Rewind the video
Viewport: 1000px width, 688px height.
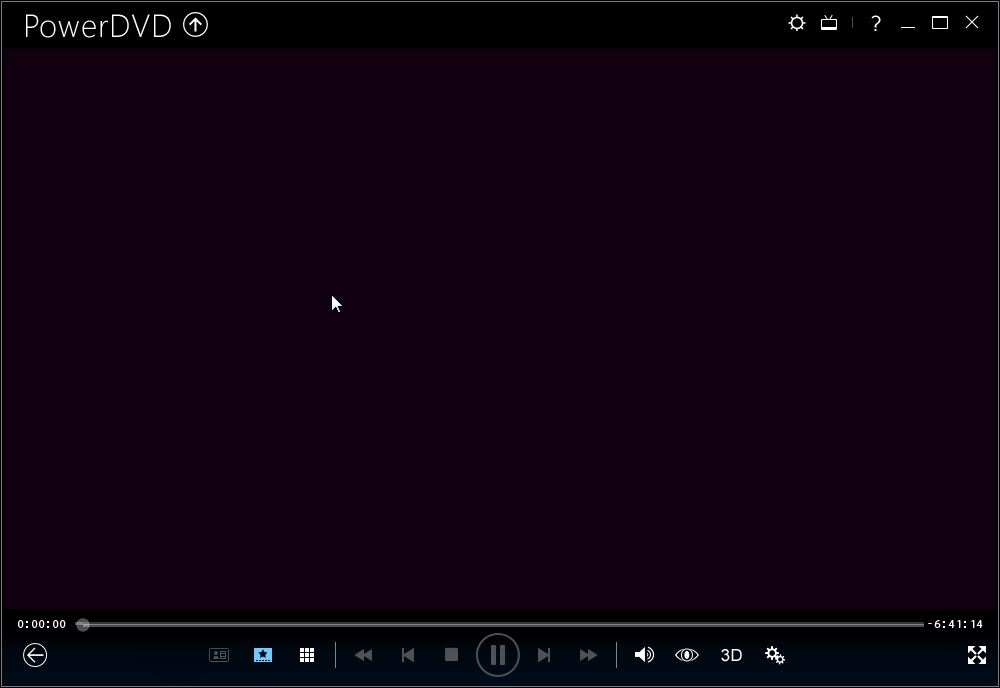point(364,655)
